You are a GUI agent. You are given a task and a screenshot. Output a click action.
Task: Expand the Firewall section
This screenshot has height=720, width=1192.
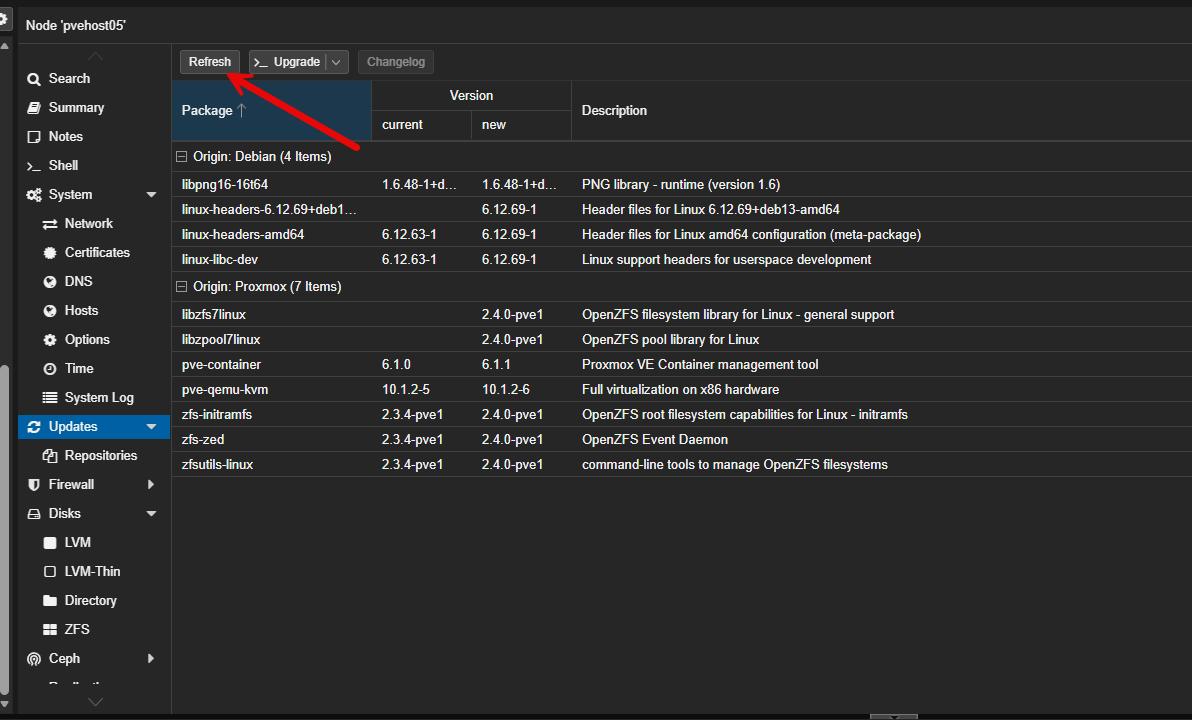tap(152, 484)
